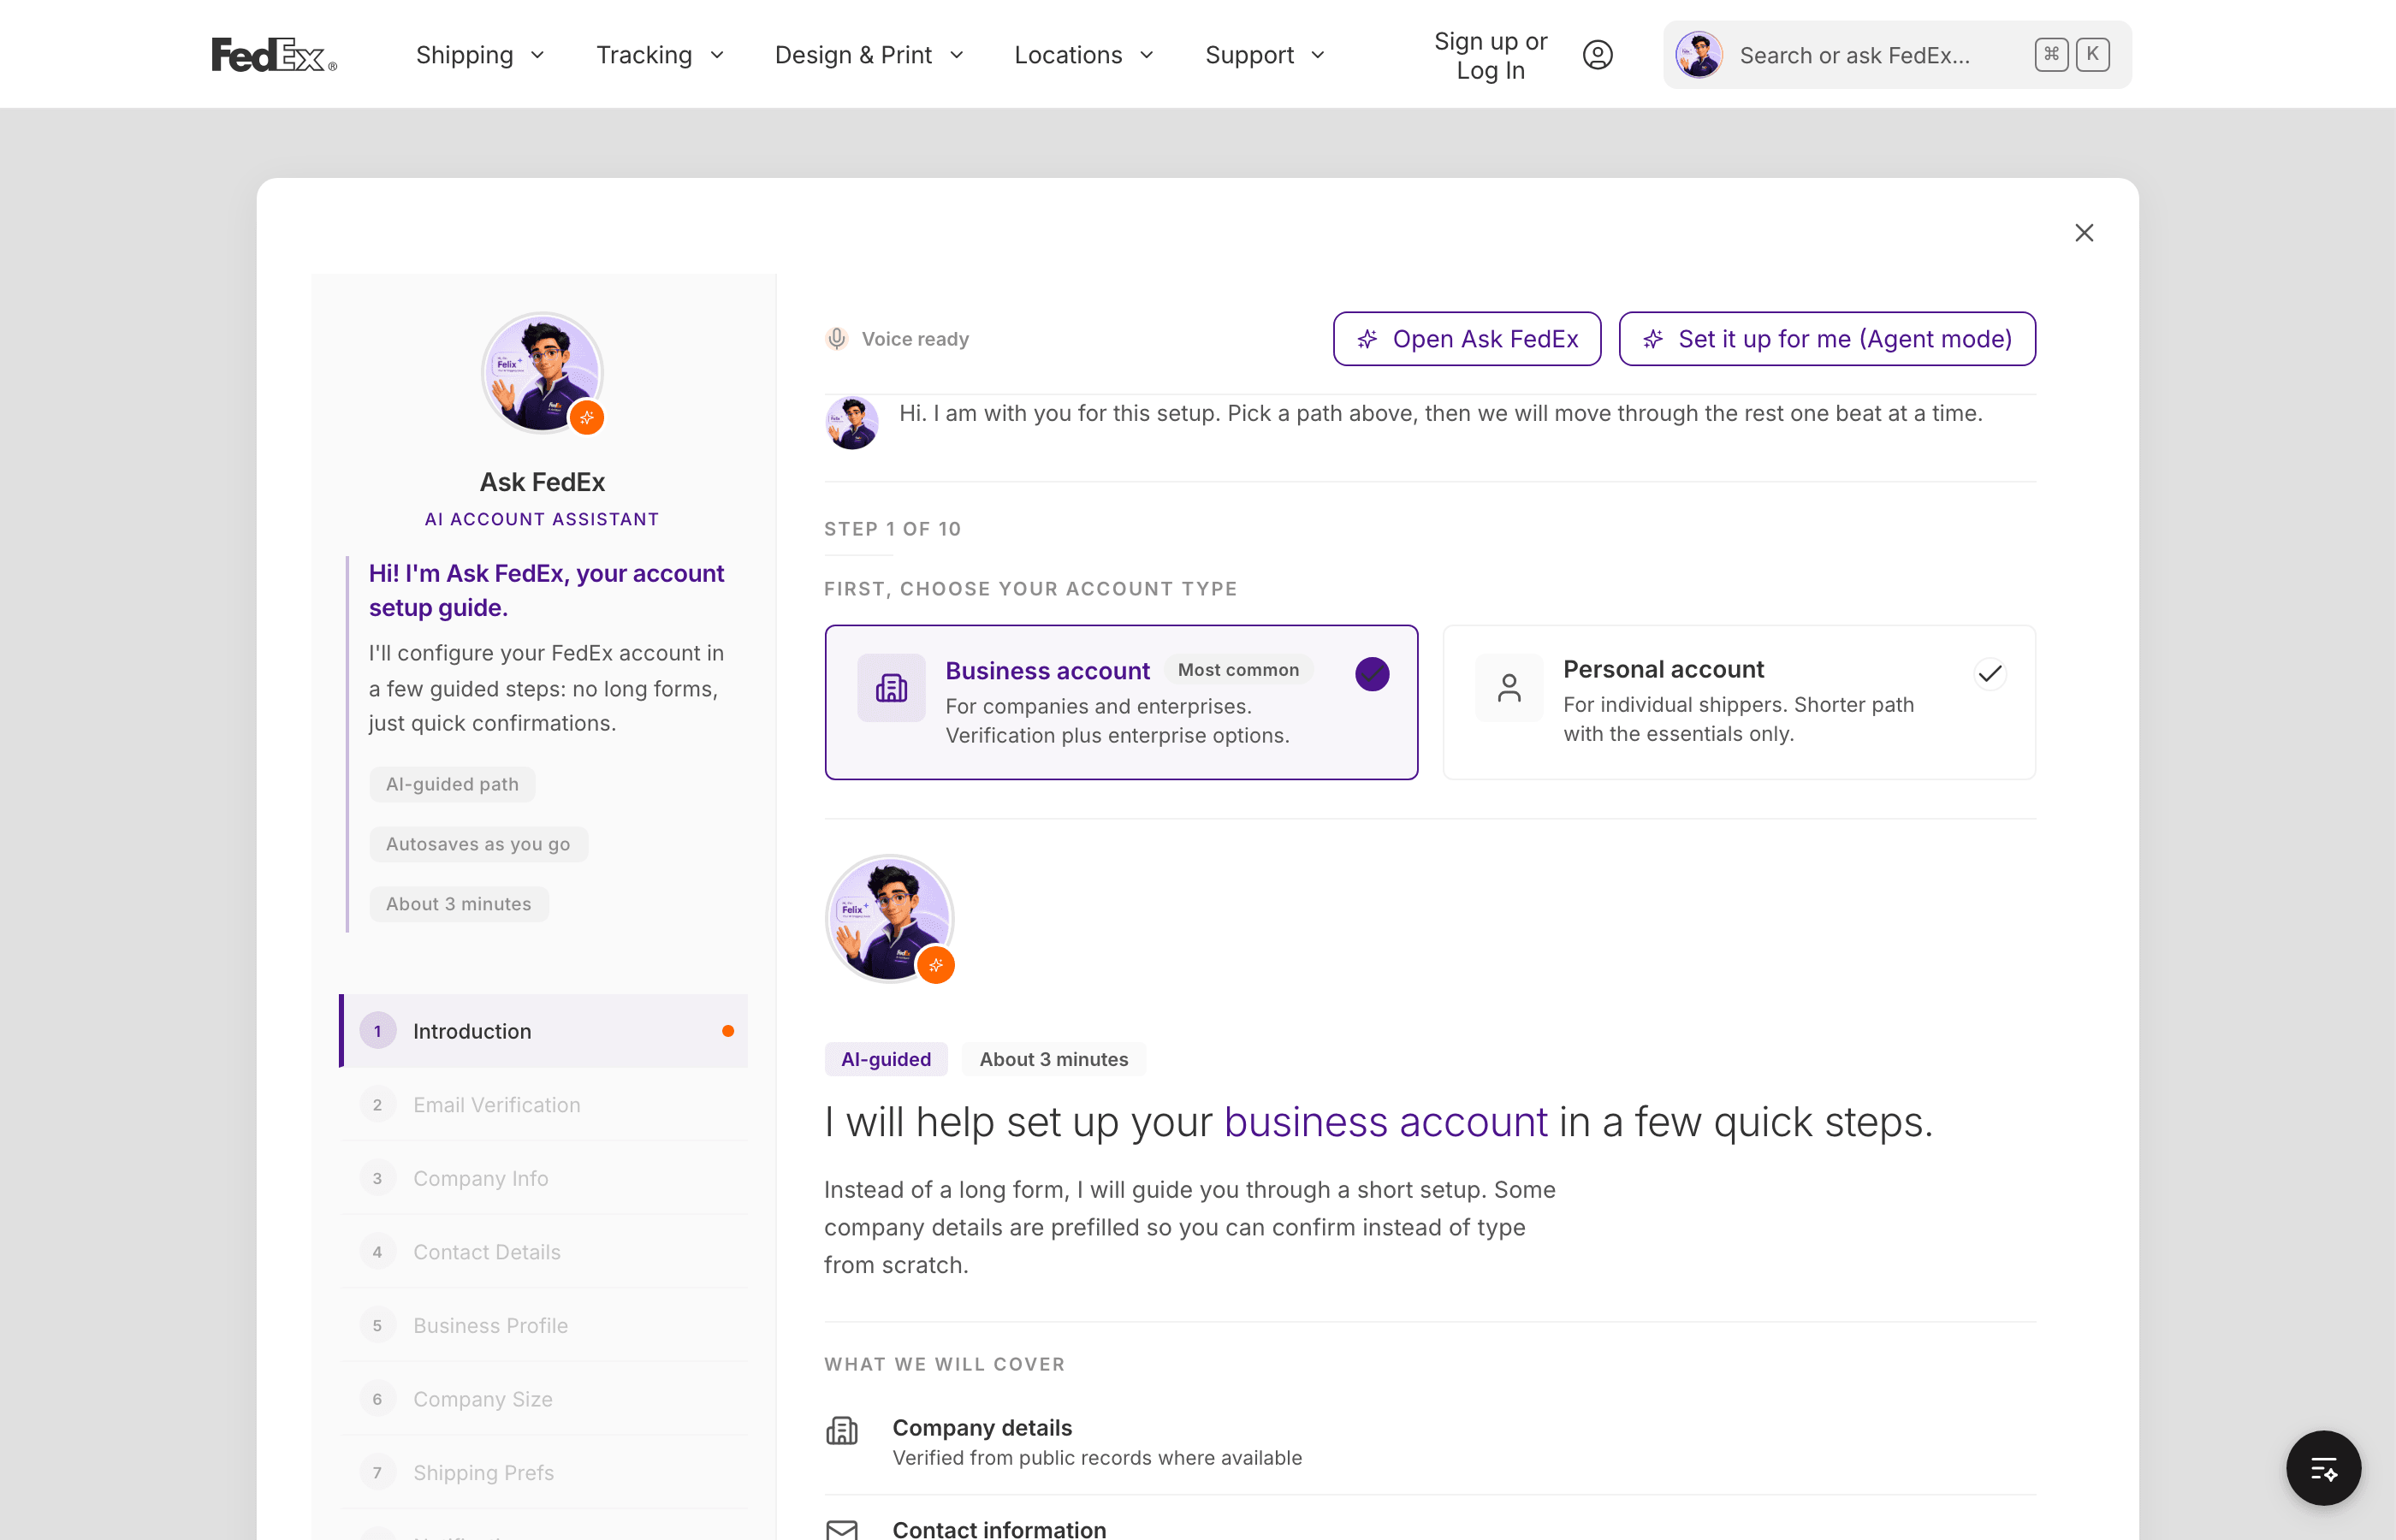Screen dimensions: 2396x1540
Task: Click the Business account building icon
Action: point(890,688)
